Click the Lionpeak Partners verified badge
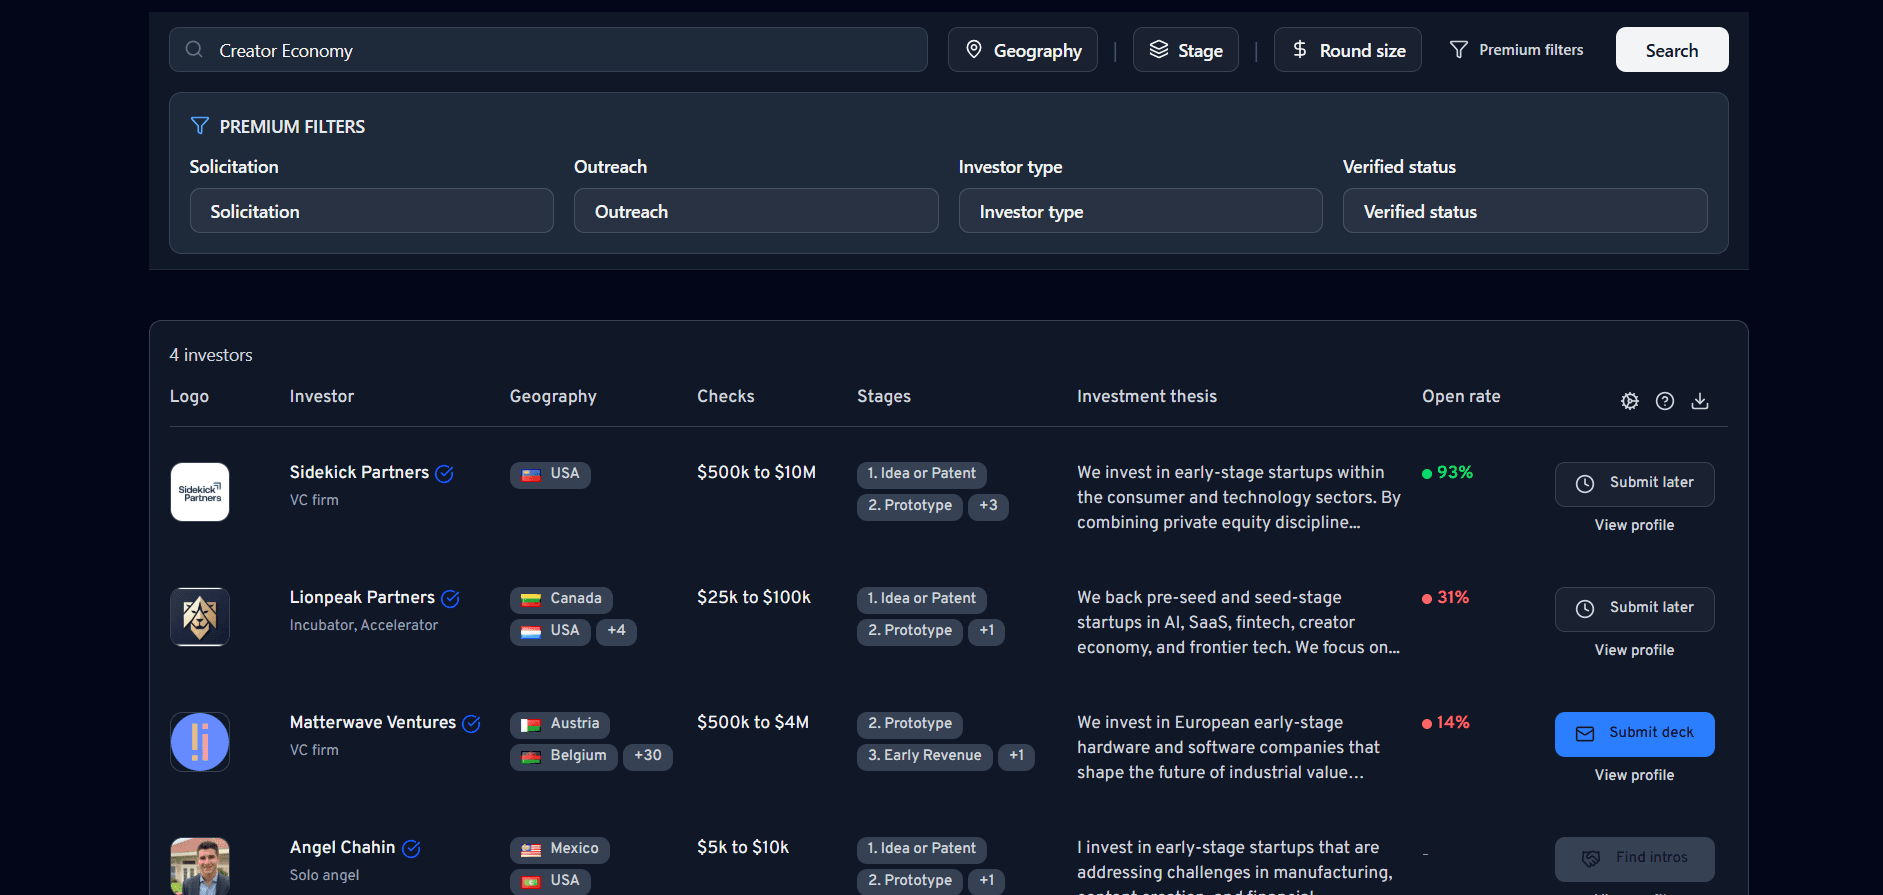 451,599
